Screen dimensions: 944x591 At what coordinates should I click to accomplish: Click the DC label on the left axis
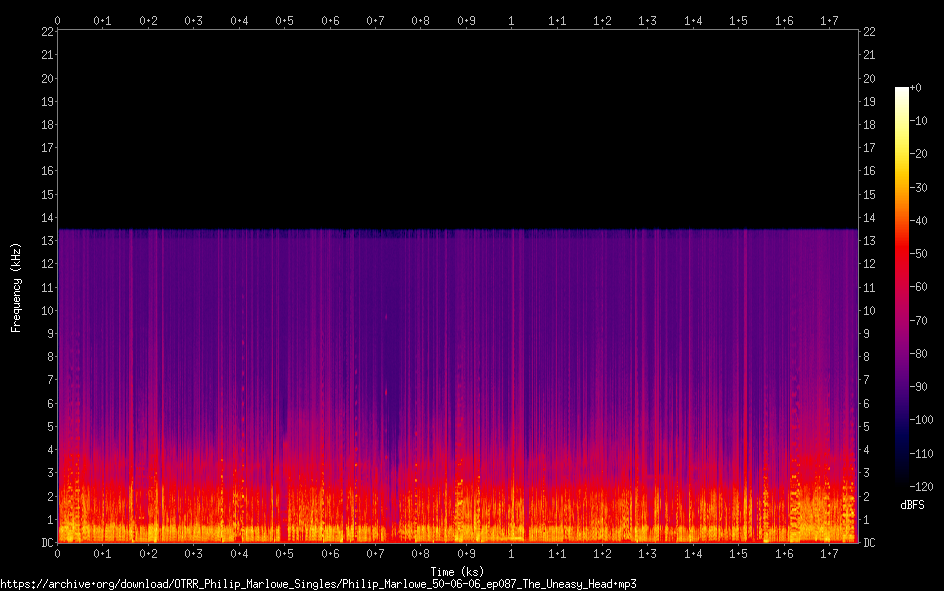[45, 543]
